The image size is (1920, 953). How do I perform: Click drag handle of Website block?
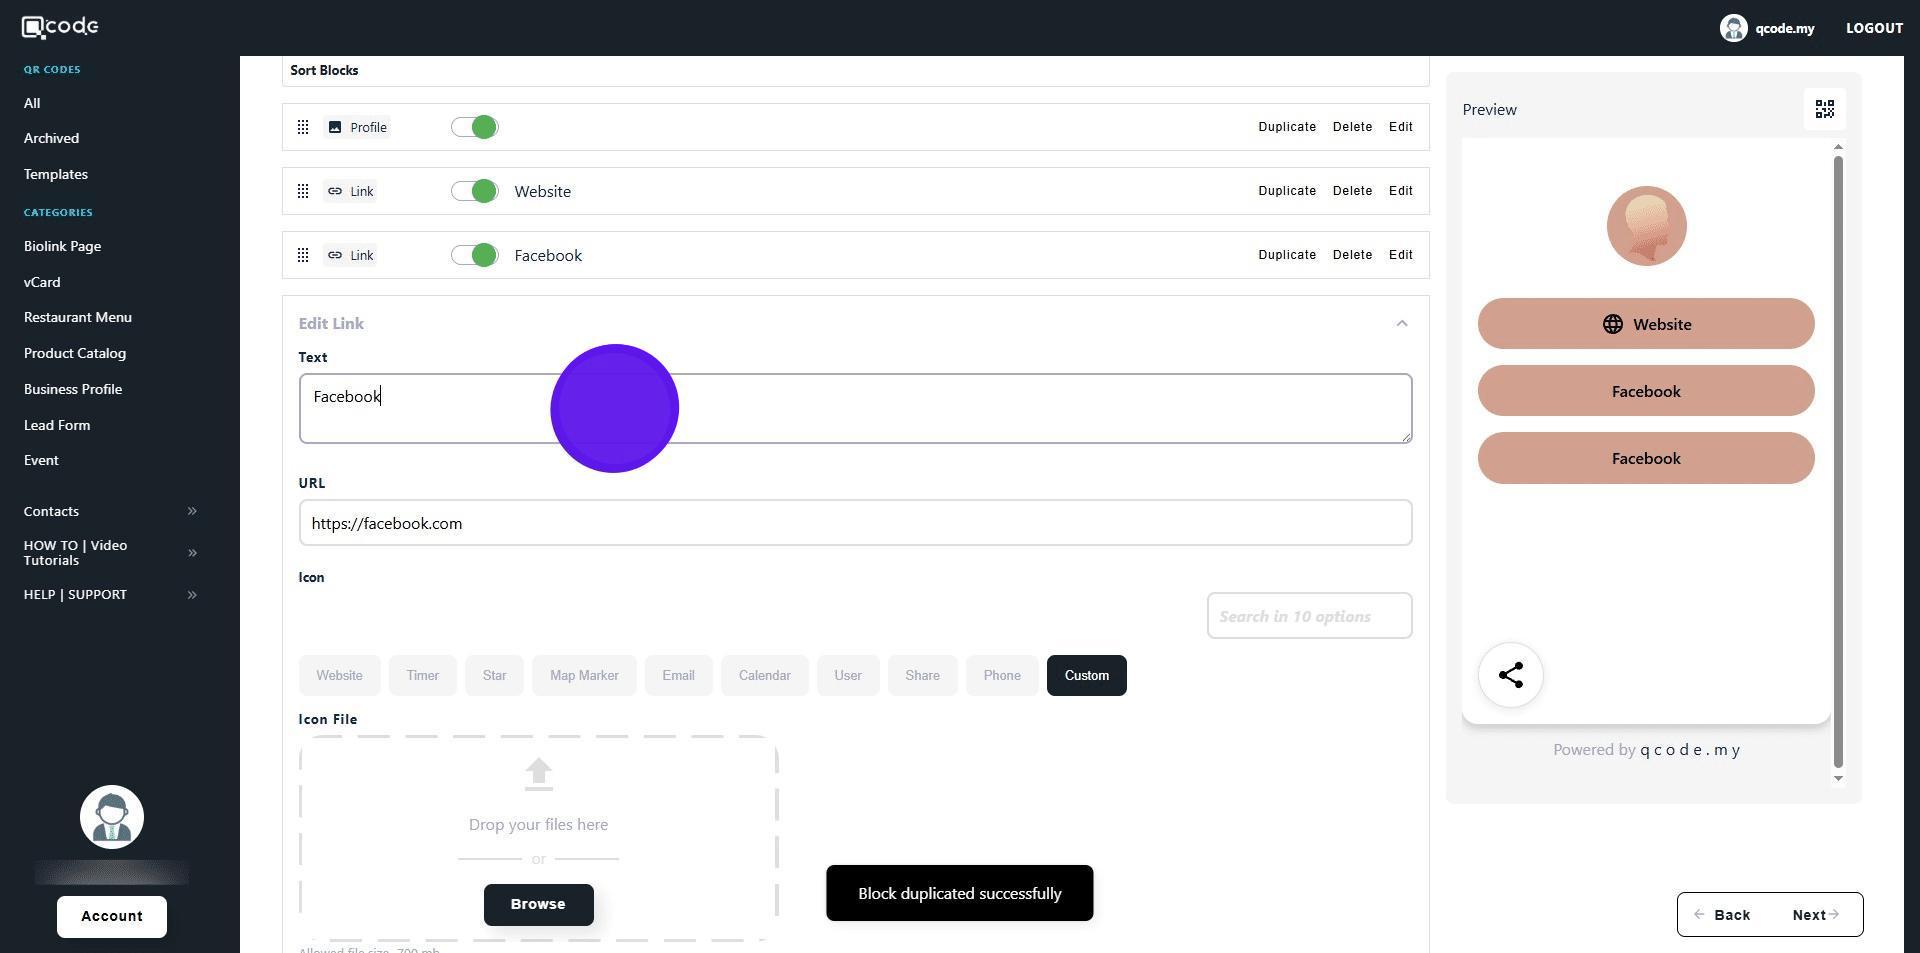pyautogui.click(x=303, y=191)
